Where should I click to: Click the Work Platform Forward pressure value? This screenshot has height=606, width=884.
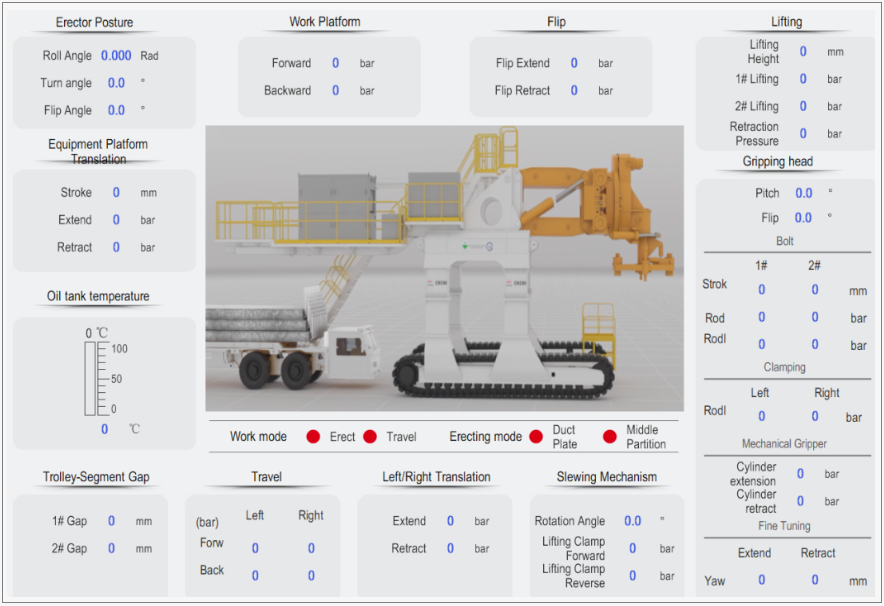pos(335,63)
